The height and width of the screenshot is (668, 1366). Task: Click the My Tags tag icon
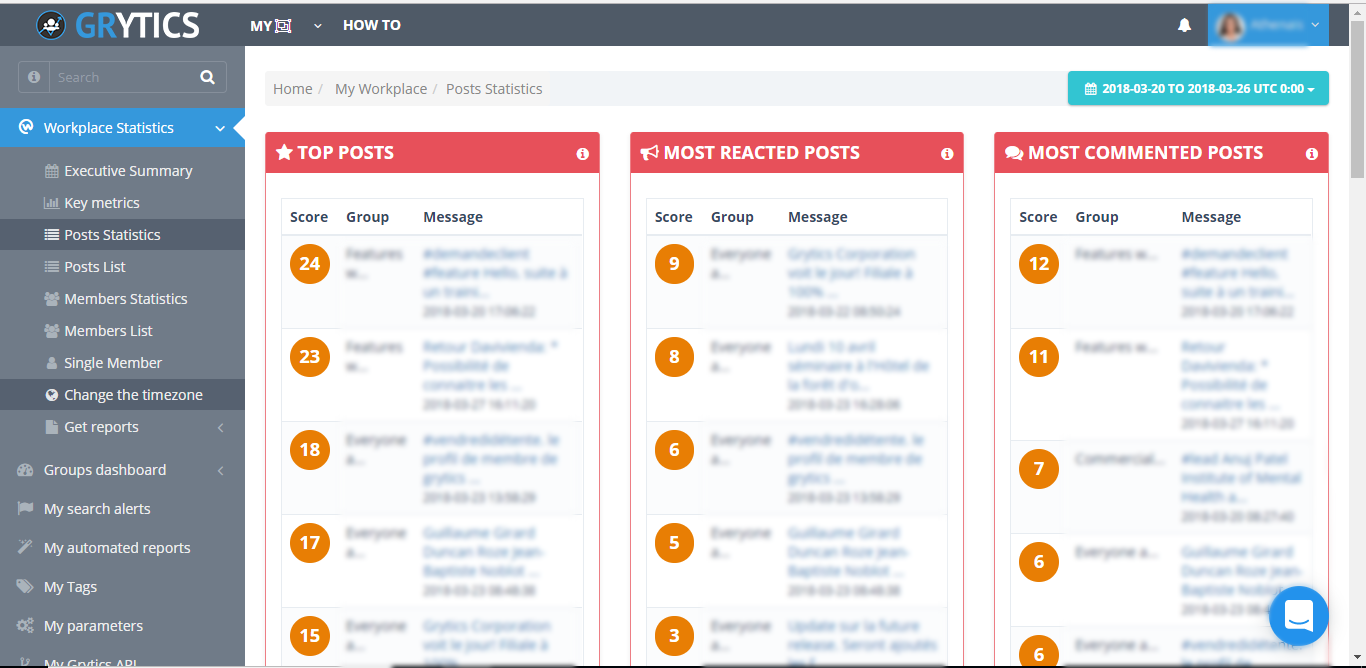pos(25,587)
